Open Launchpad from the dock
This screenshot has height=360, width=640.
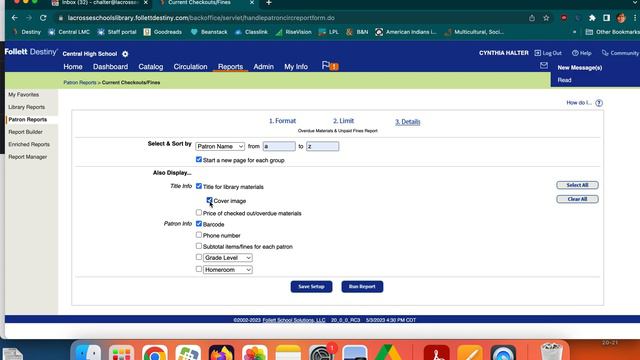(x=121, y=353)
